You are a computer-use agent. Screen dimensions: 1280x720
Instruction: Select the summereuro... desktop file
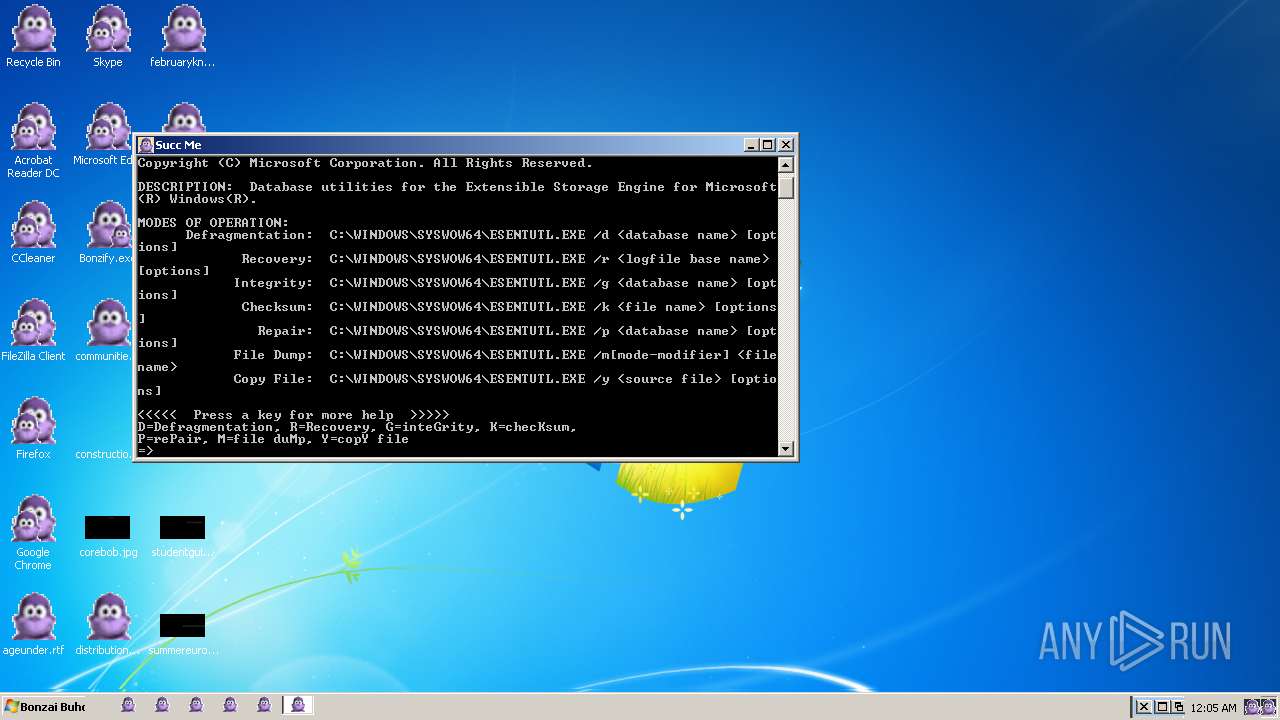pyautogui.click(x=182, y=635)
